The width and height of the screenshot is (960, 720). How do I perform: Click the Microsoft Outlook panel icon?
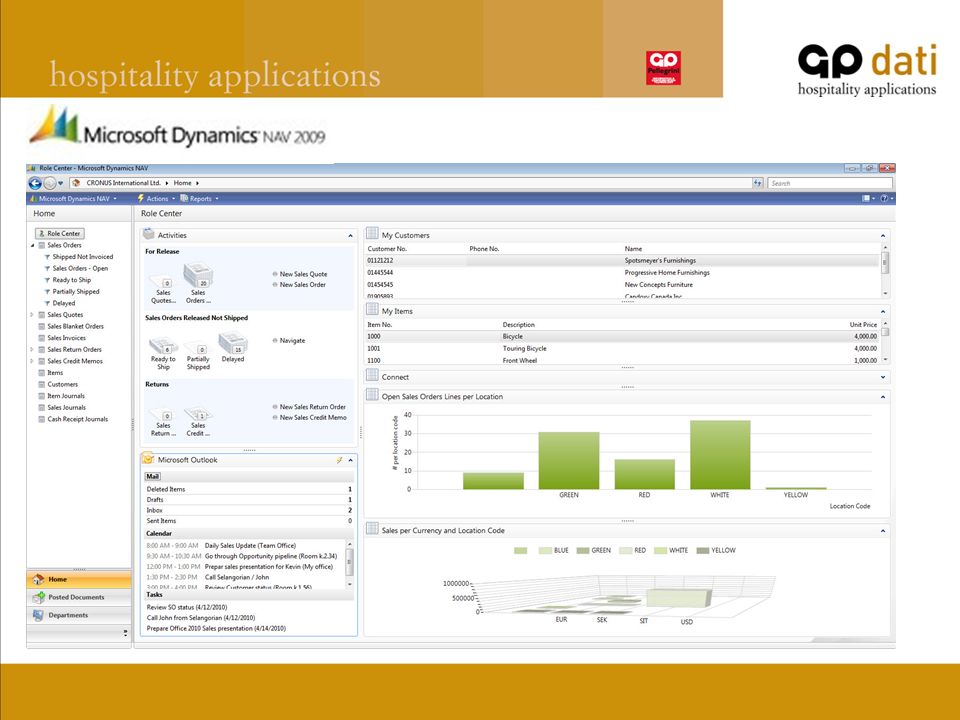click(148, 459)
